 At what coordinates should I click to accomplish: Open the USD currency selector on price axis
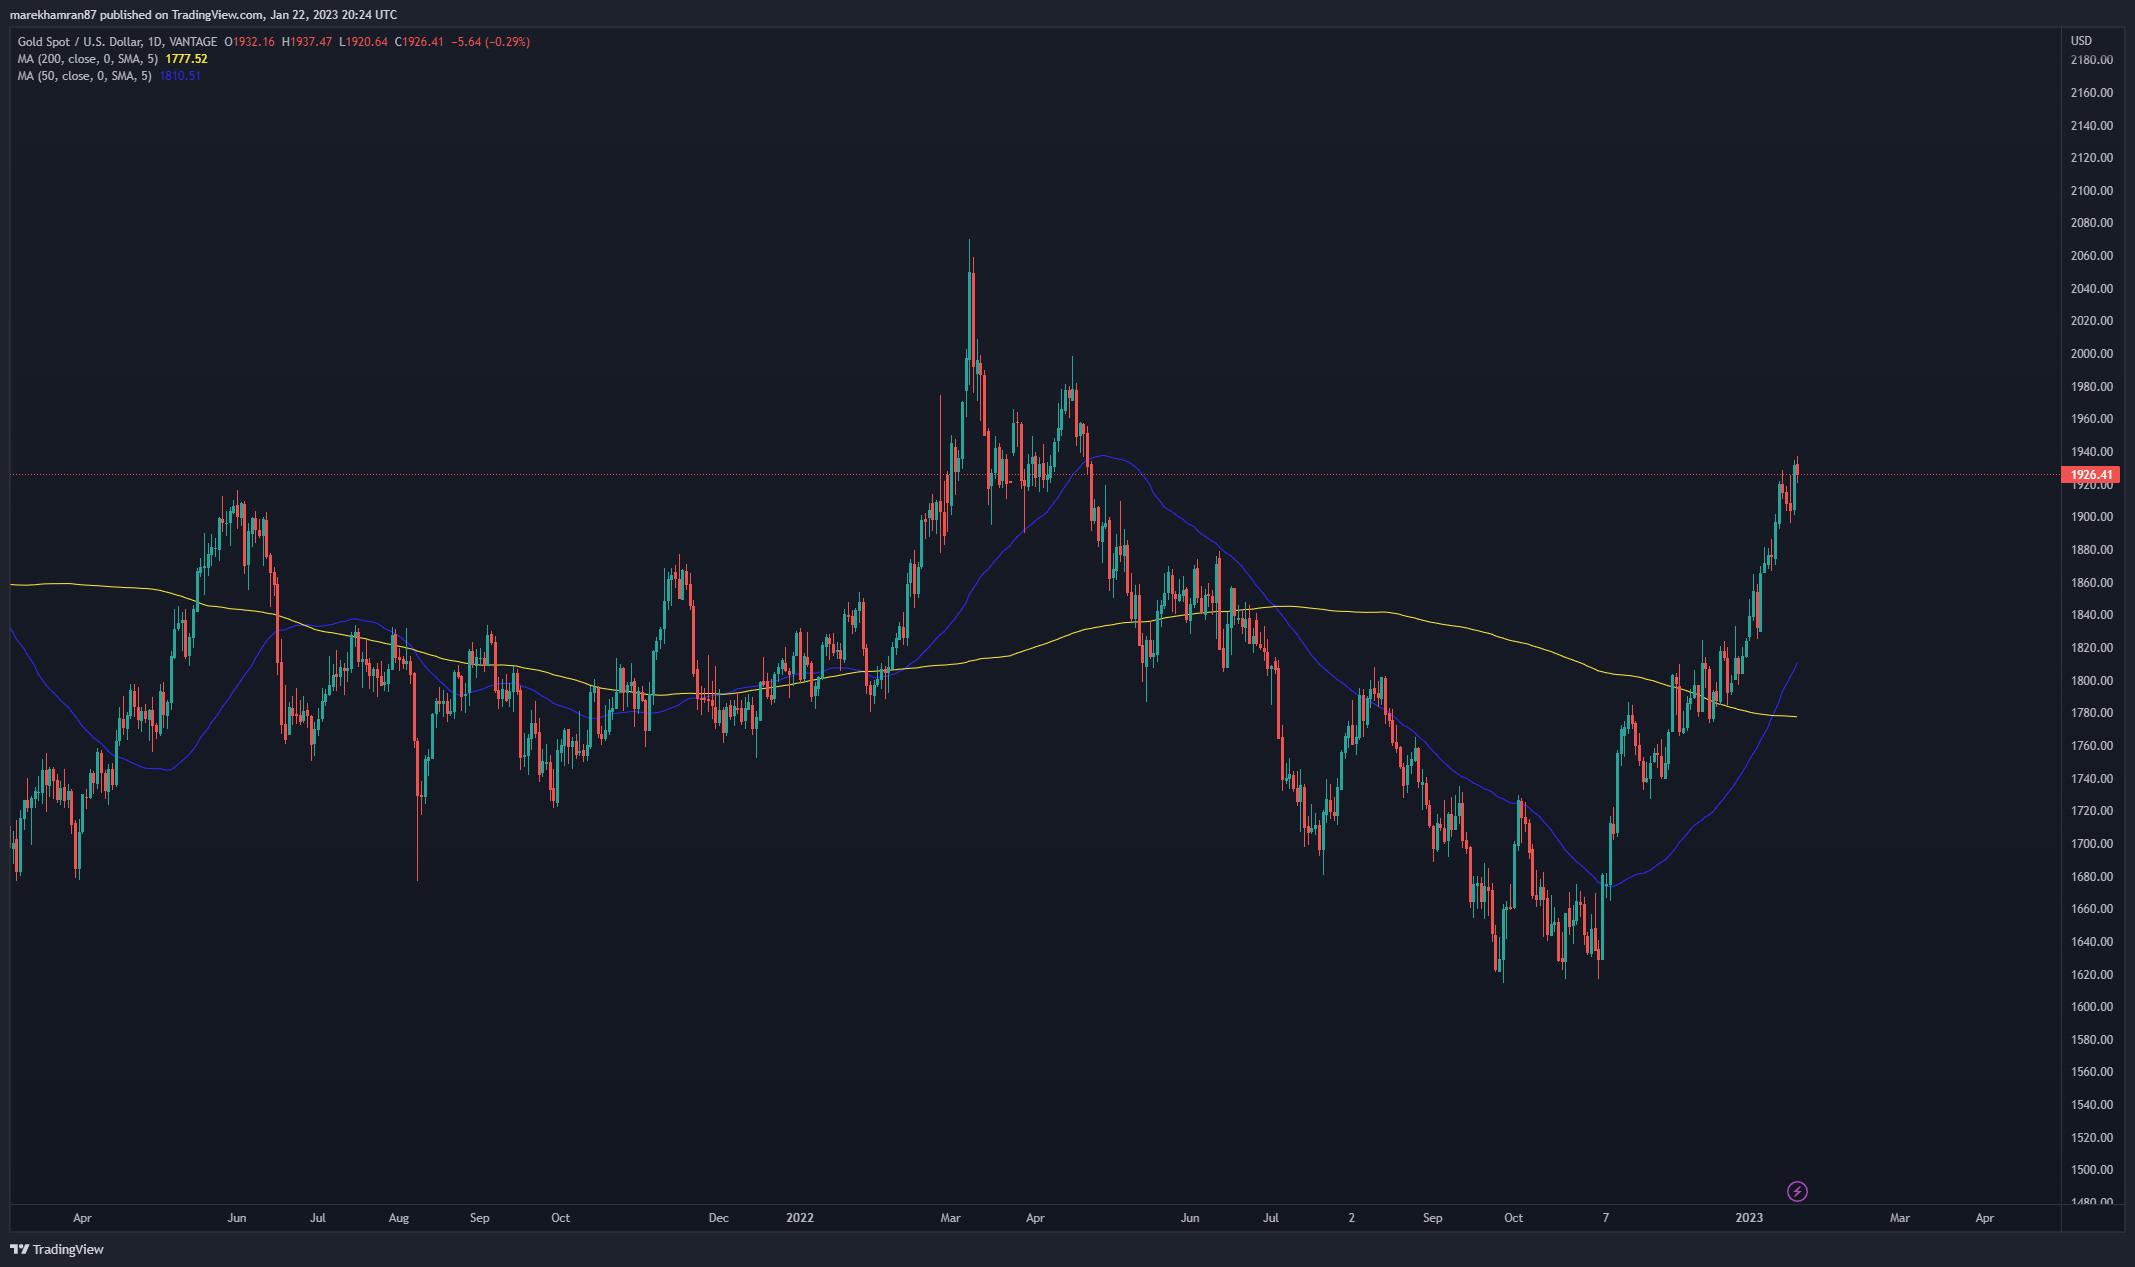coord(2081,41)
